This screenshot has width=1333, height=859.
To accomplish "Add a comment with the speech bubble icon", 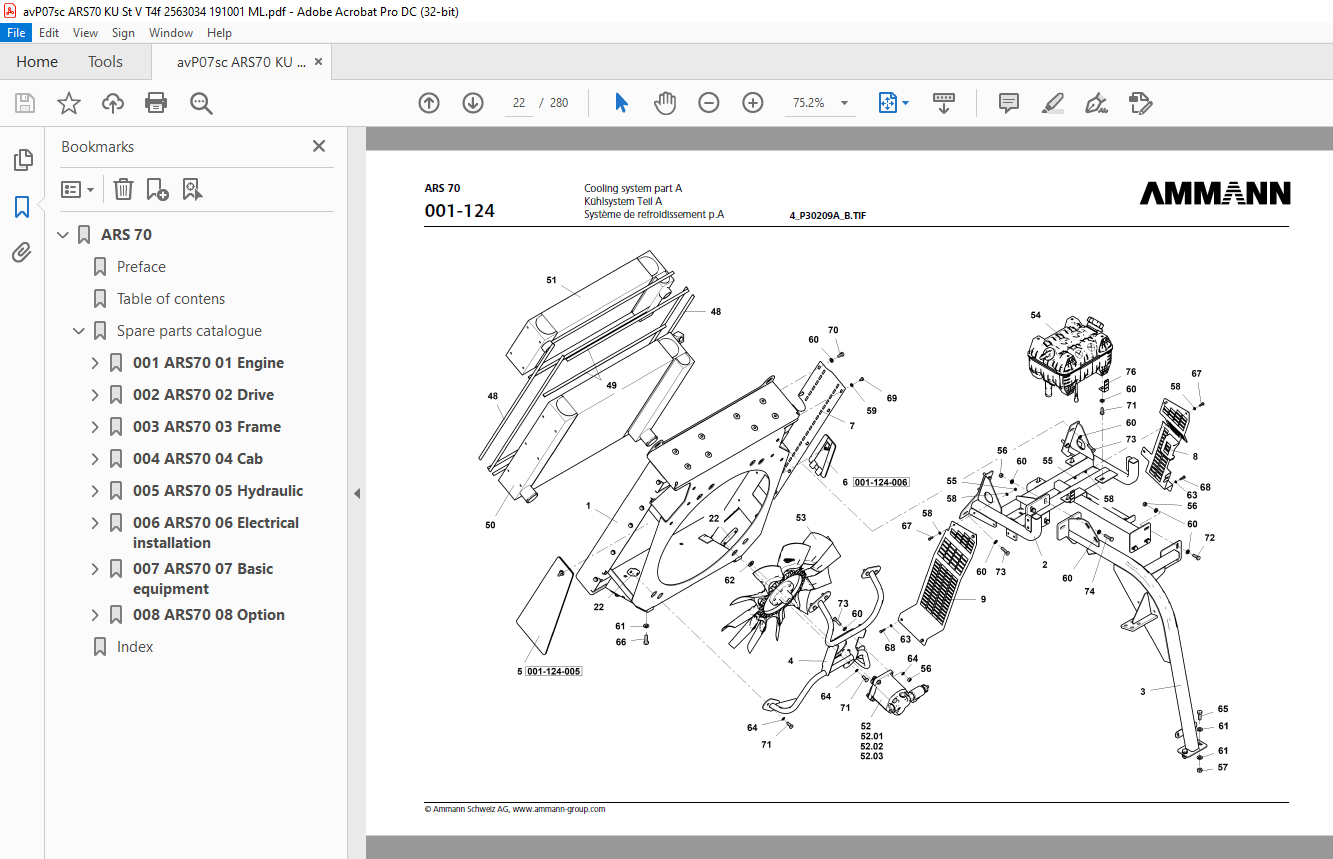I will tap(1009, 103).
